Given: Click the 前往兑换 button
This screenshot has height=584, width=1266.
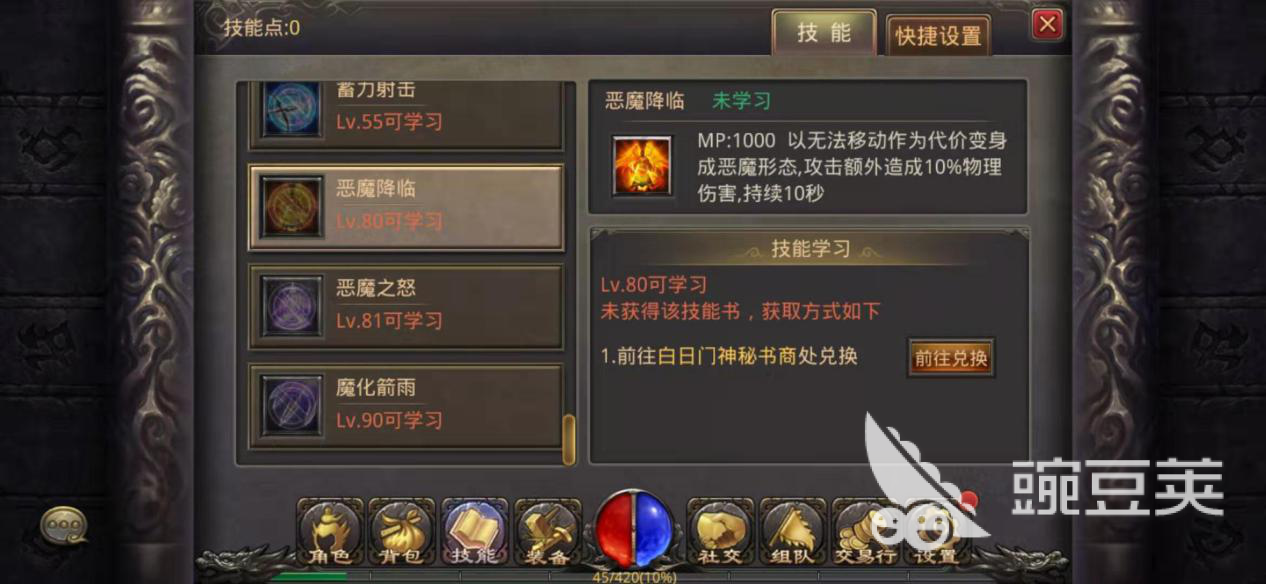Looking at the screenshot, I should (x=950, y=358).
